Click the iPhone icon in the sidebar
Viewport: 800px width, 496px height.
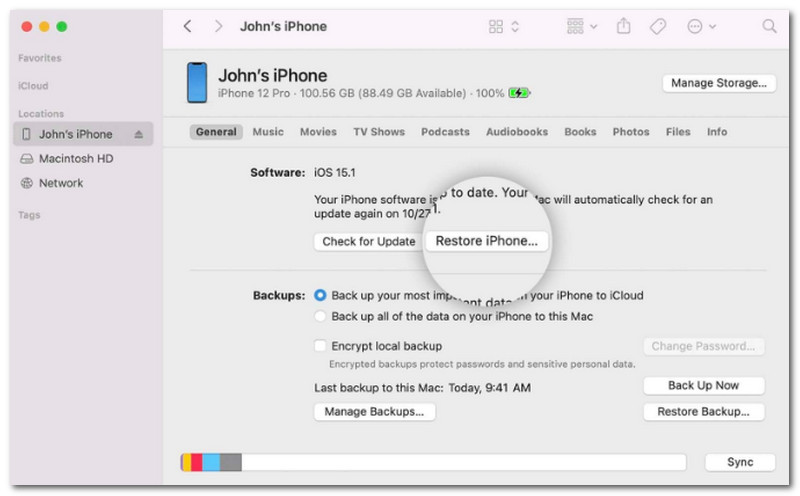tap(26, 134)
